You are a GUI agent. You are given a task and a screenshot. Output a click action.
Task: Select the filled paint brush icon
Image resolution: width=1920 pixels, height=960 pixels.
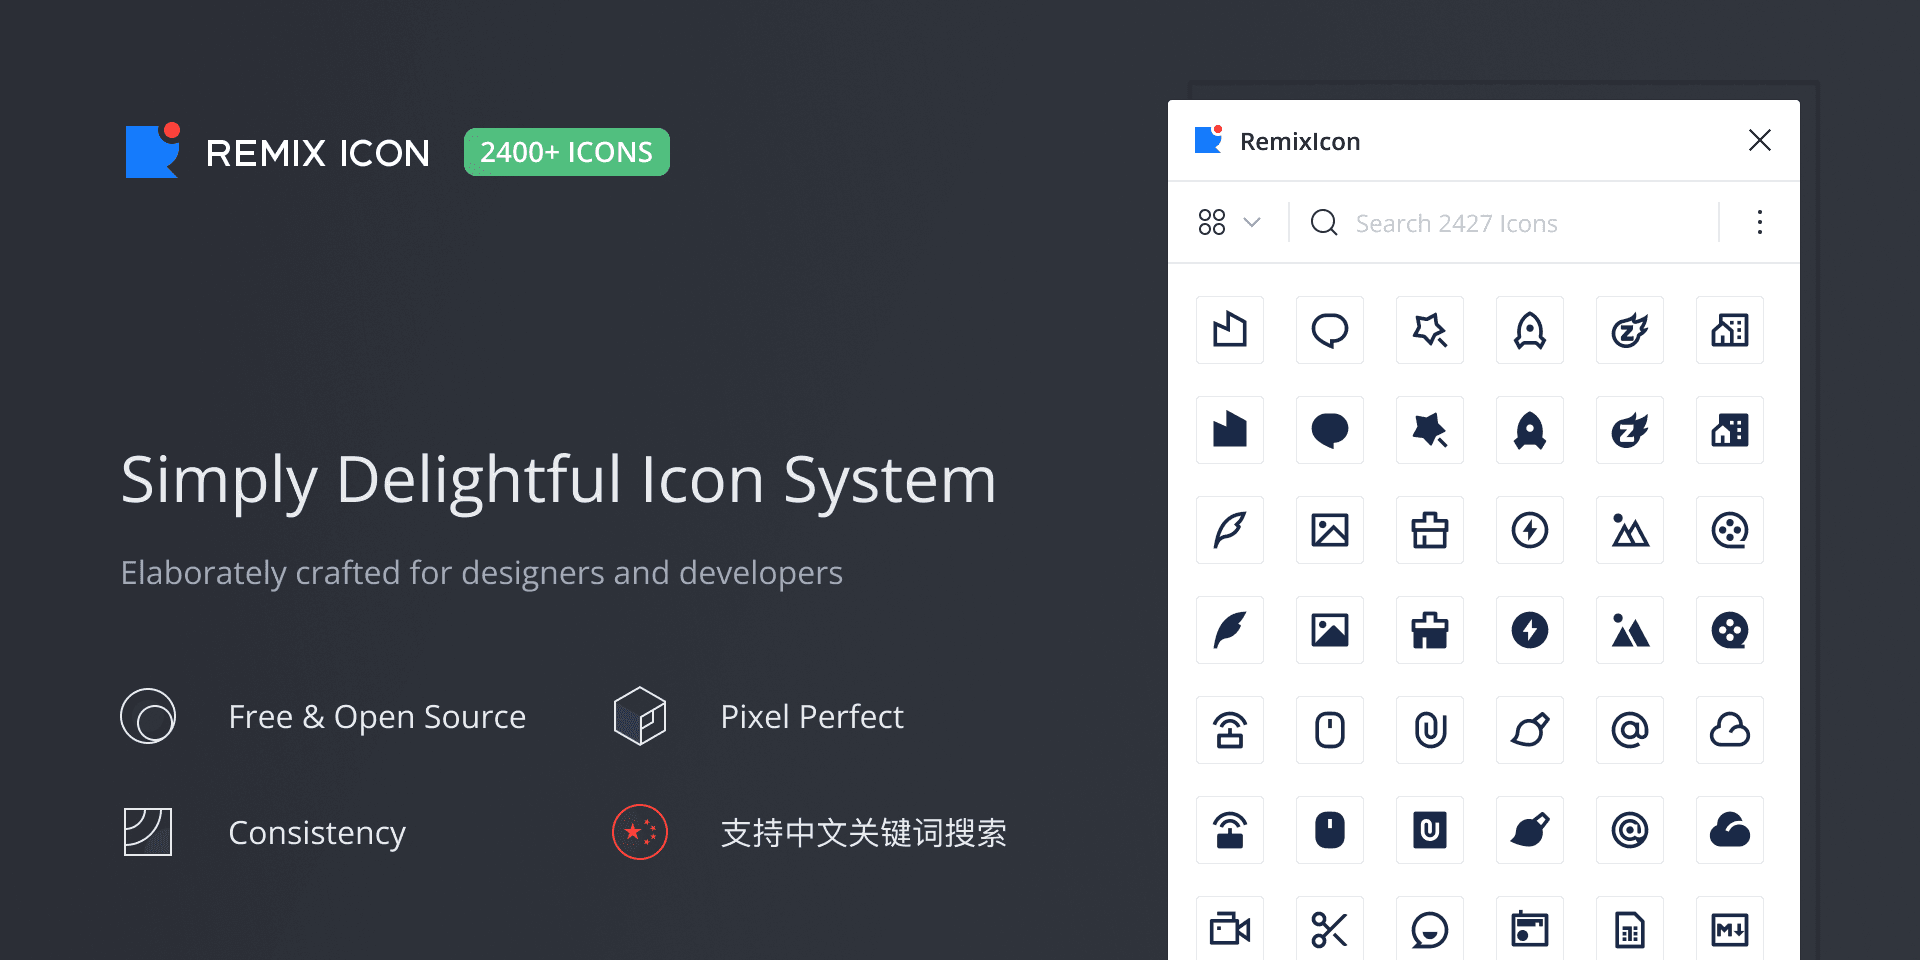tap(1530, 830)
